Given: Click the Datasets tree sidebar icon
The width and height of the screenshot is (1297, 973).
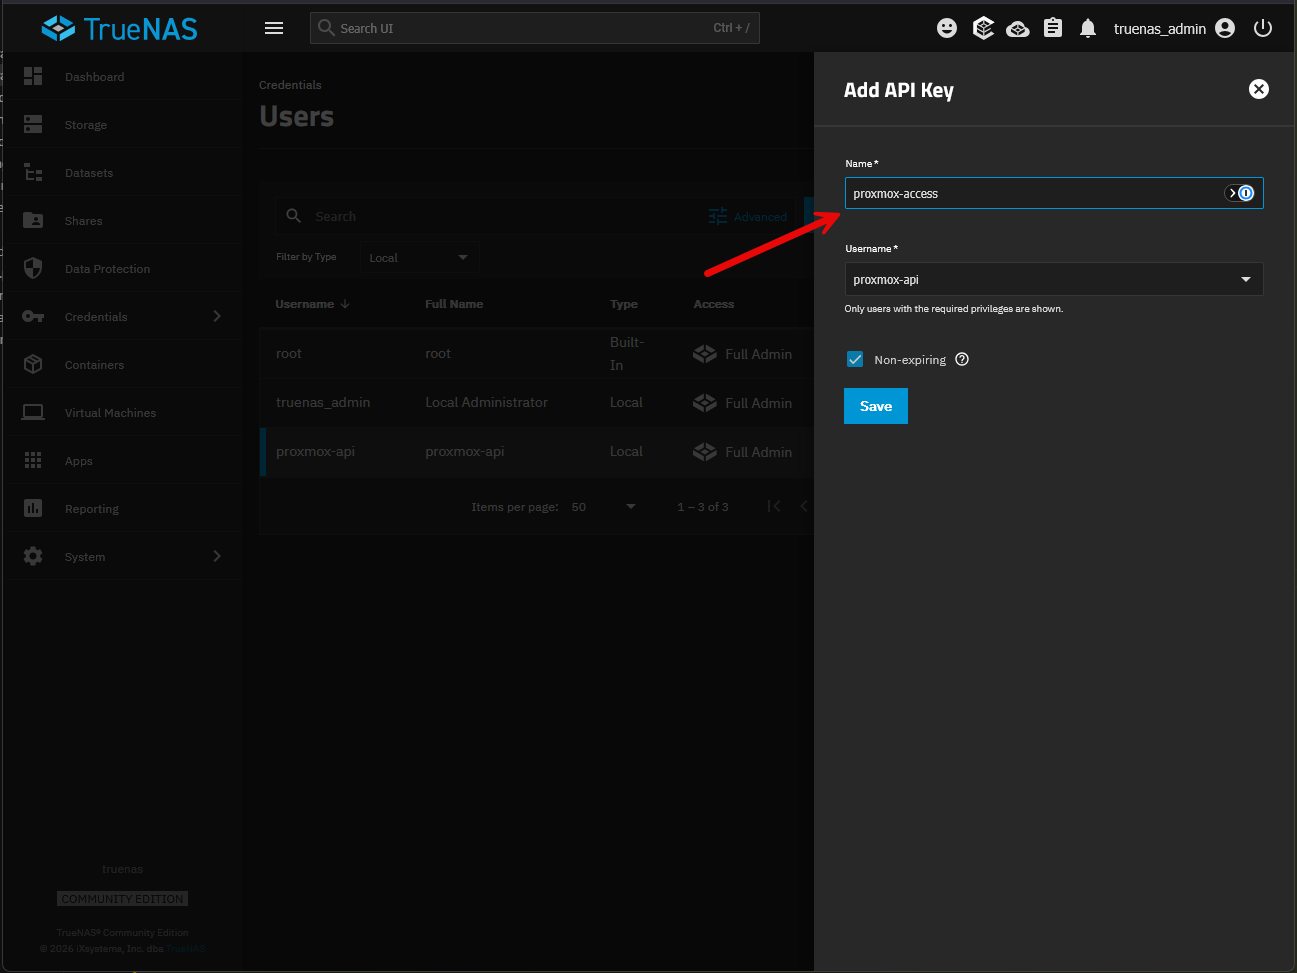Looking at the screenshot, I should point(33,172).
